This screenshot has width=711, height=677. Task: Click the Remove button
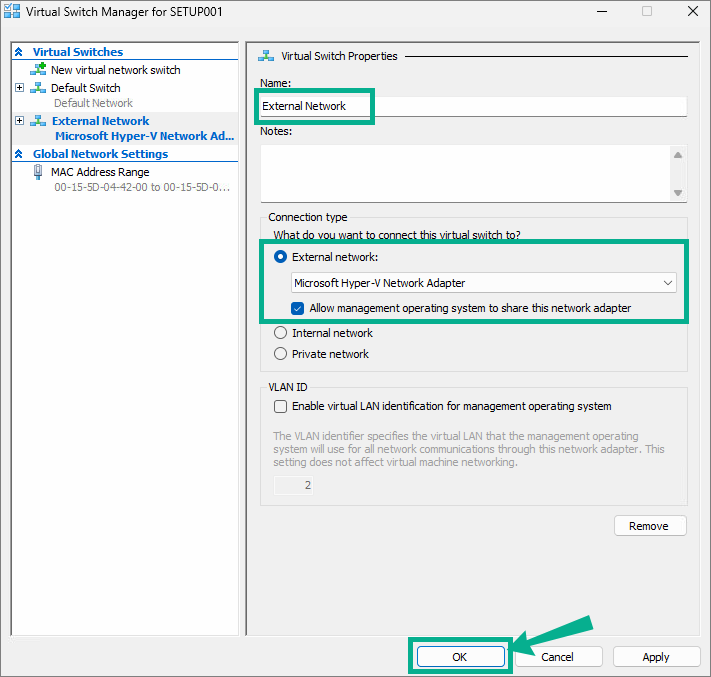click(x=650, y=526)
